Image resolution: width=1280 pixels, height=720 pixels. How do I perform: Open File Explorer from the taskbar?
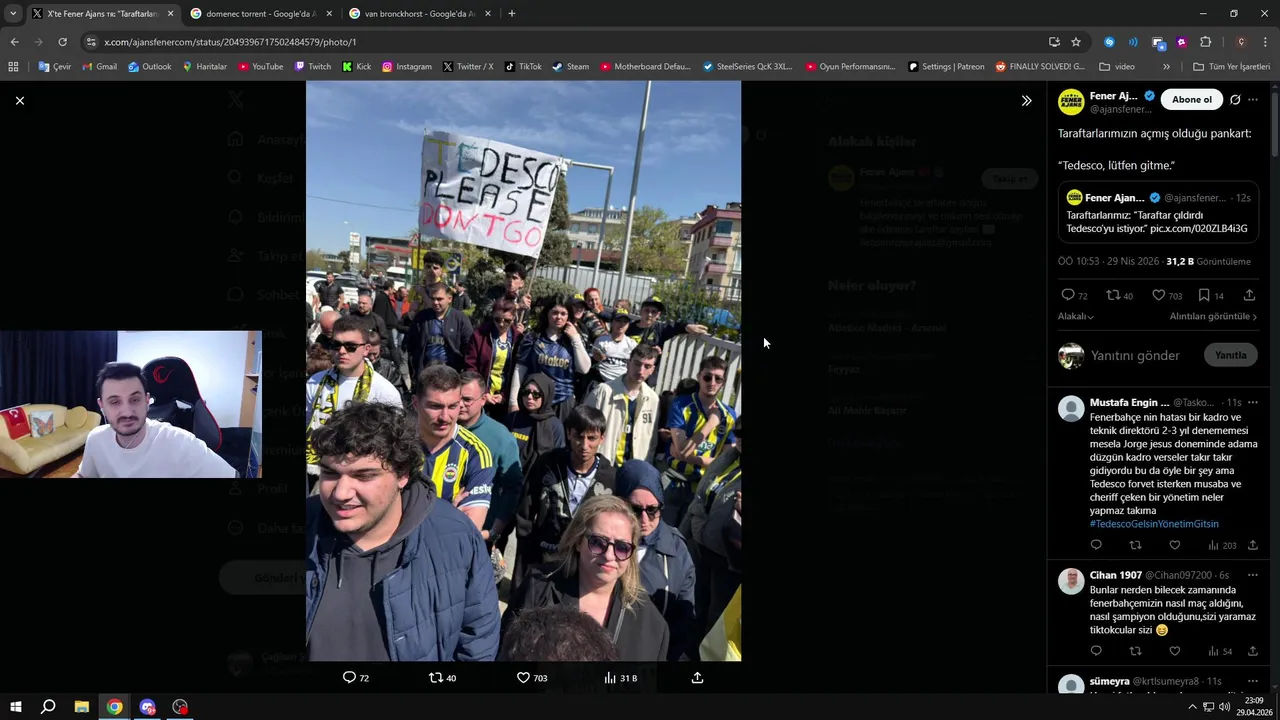coord(82,707)
